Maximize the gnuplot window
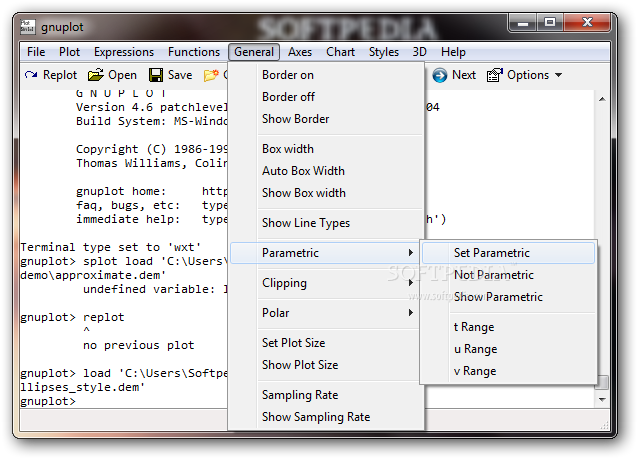 pyautogui.click(x=550, y=22)
